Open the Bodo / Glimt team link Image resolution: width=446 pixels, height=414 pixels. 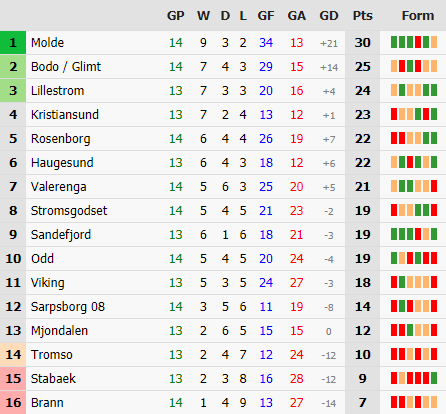pos(66,67)
